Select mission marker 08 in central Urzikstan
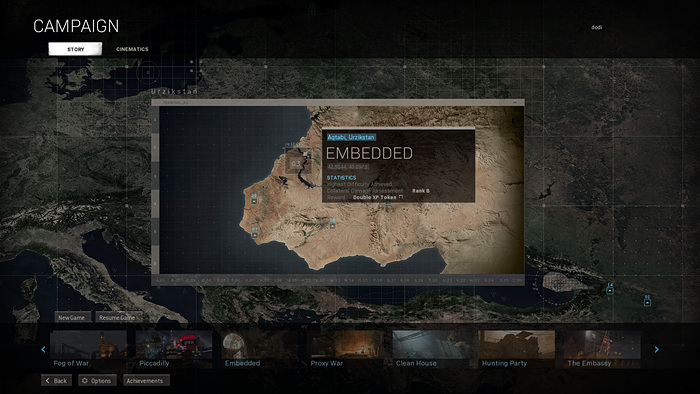The image size is (700, 394). pos(332,226)
